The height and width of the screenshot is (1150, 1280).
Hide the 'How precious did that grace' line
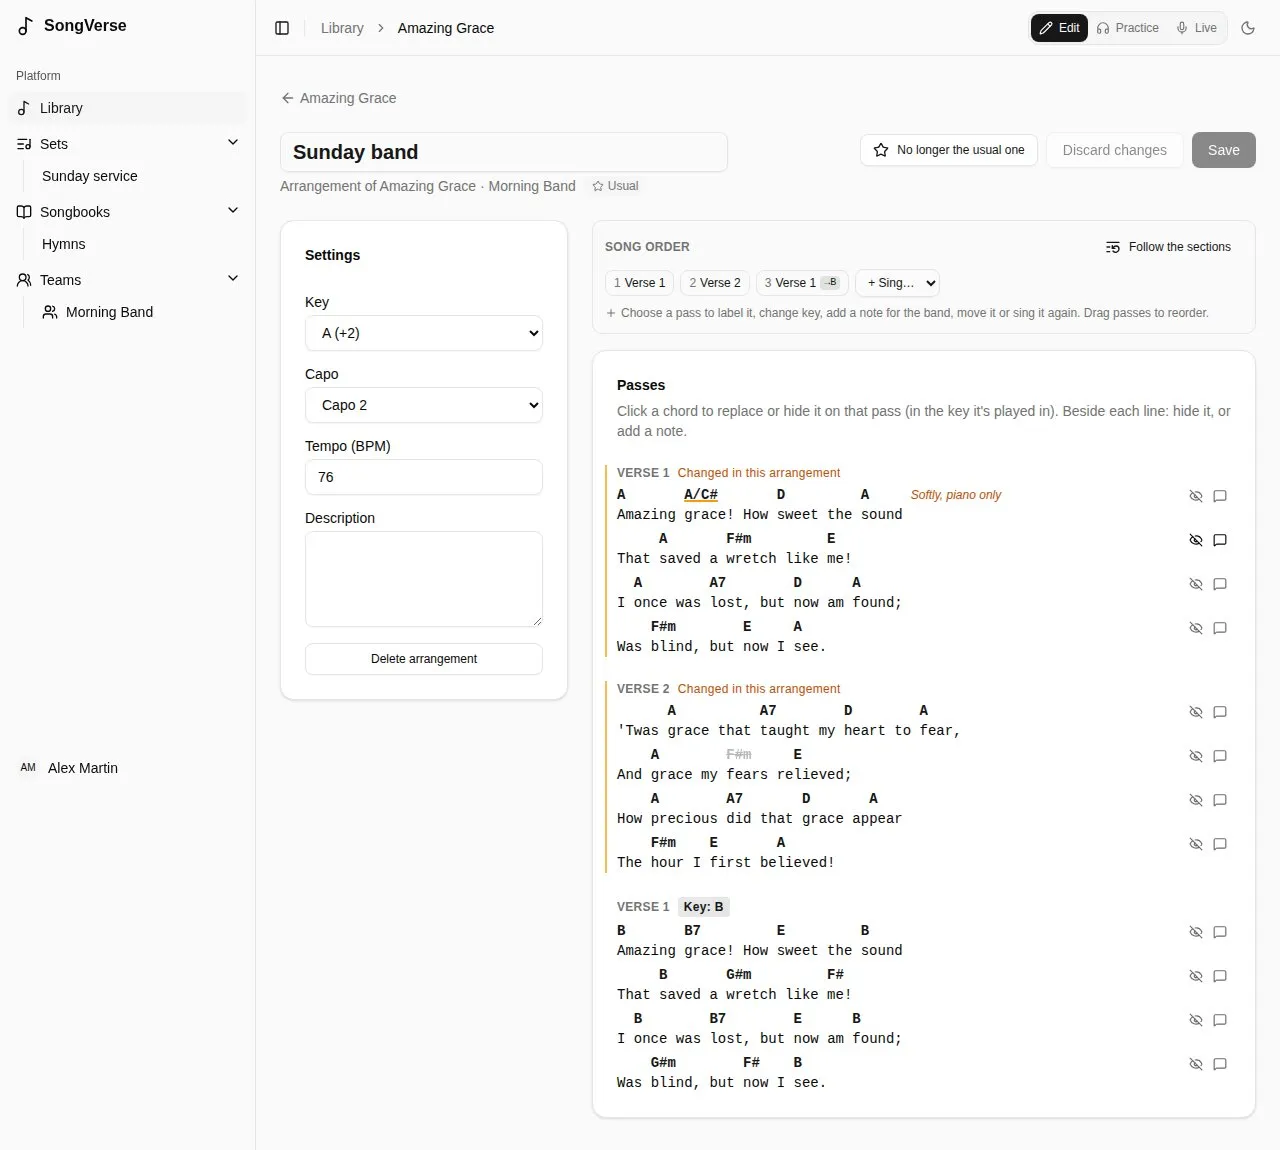point(1196,800)
